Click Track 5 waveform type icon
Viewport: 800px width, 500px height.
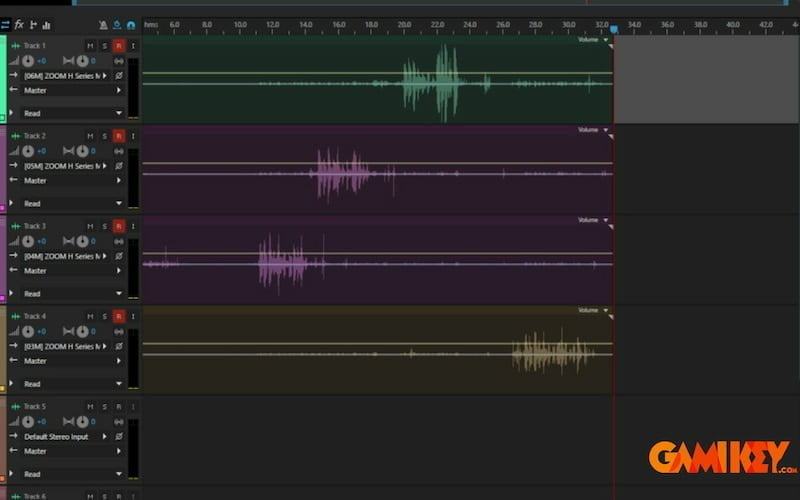point(16,407)
